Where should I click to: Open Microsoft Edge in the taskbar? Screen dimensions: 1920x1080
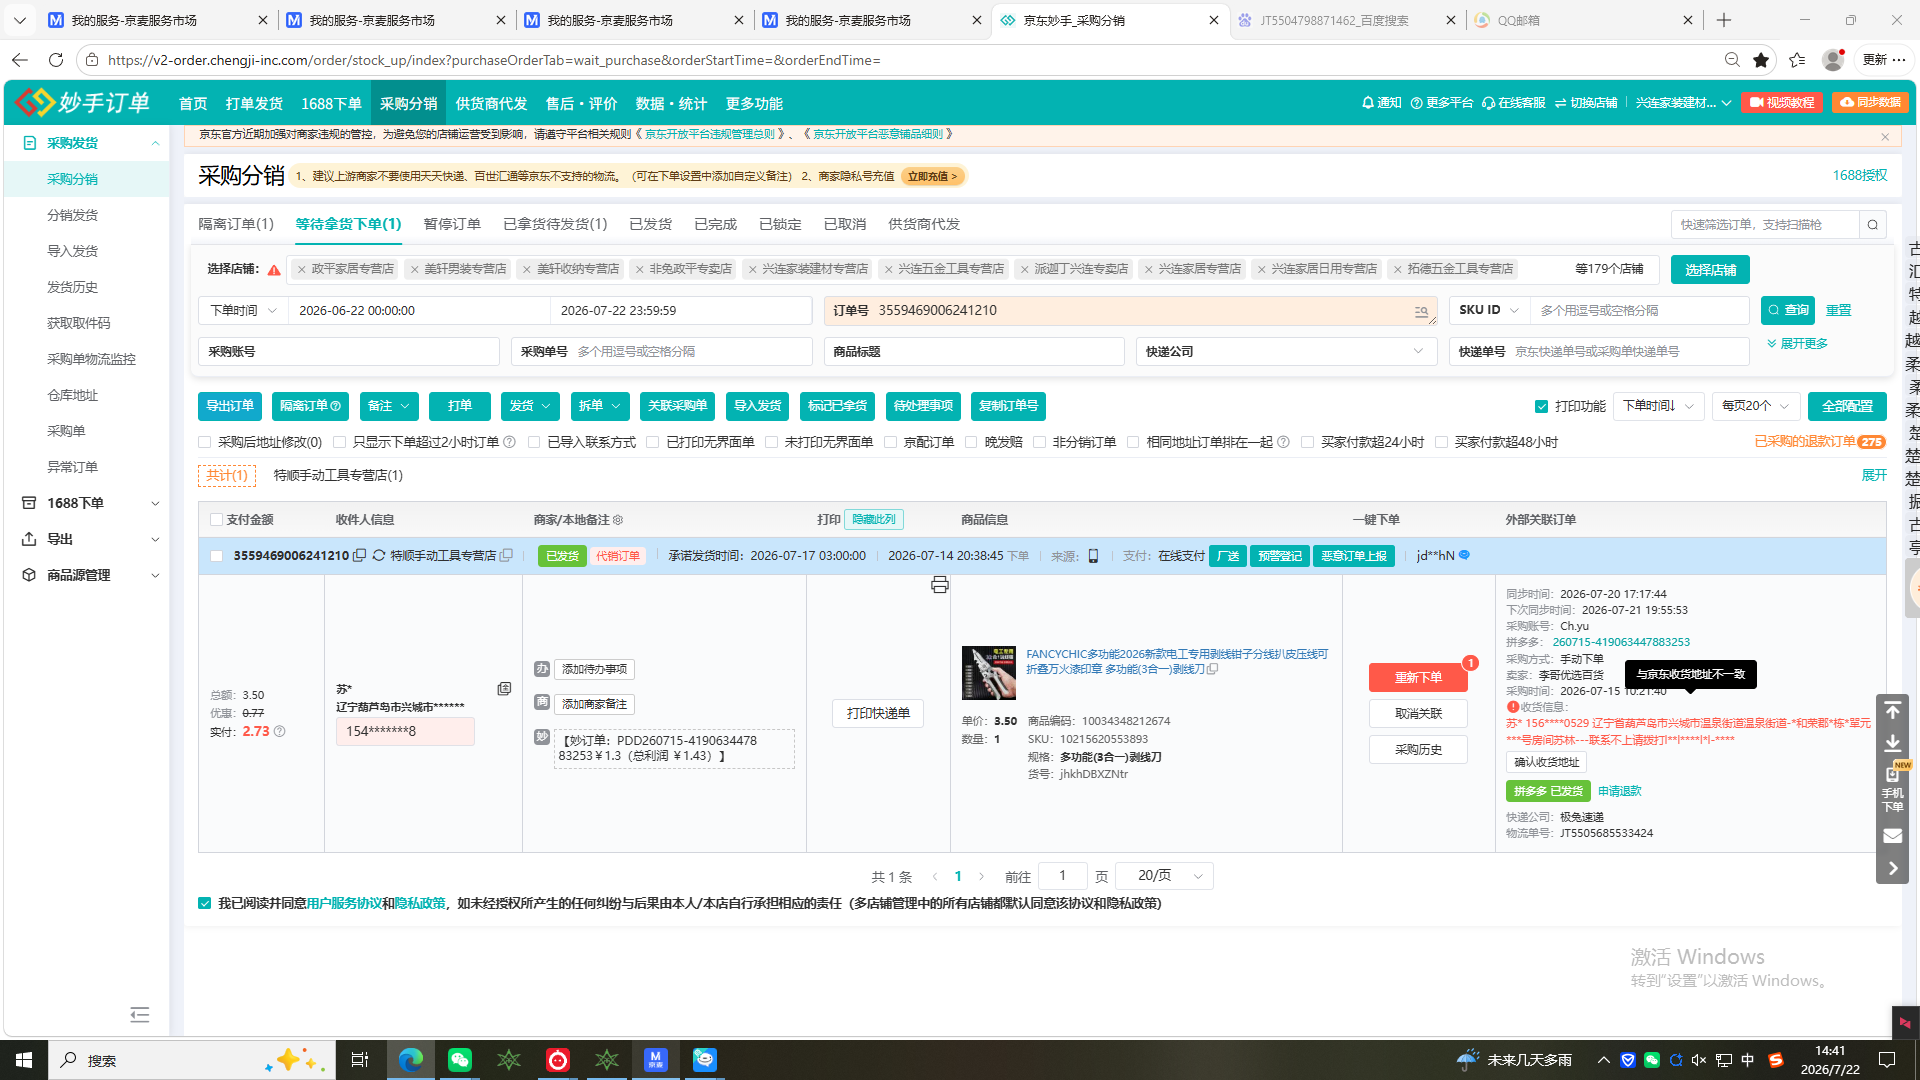click(410, 1060)
